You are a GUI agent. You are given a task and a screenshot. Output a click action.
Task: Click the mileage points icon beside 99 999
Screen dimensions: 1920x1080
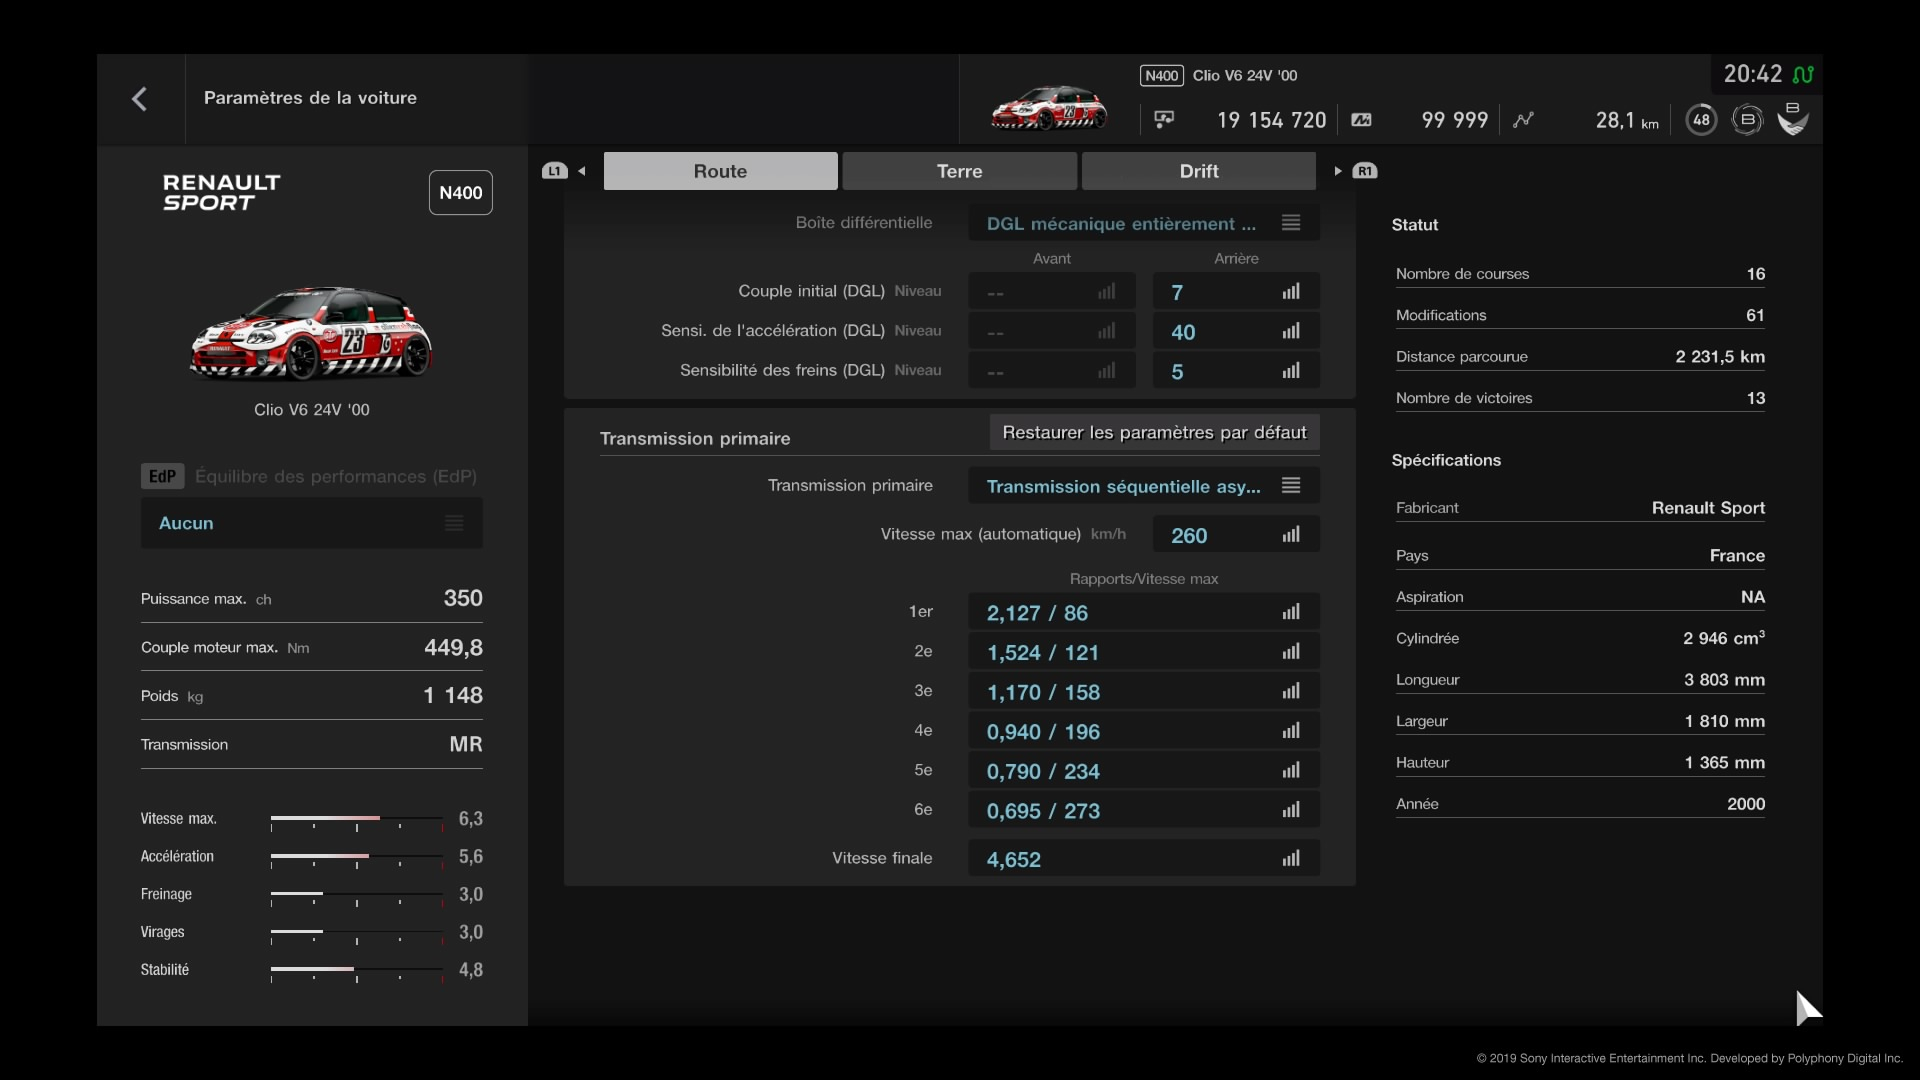(1361, 120)
